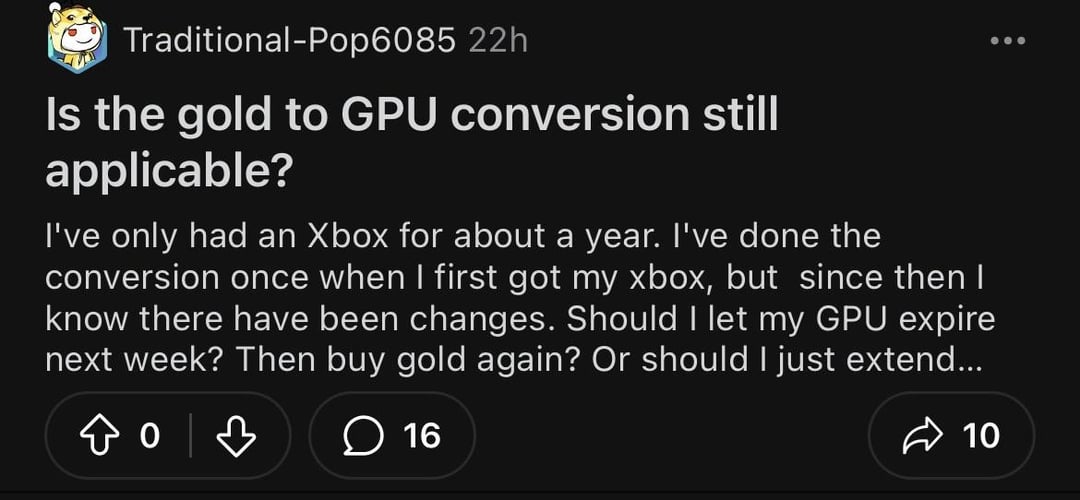This screenshot has height=500, width=1080.
Task: Open the Traditional-Pop6085 avatar image
Action: click(77, 40)
